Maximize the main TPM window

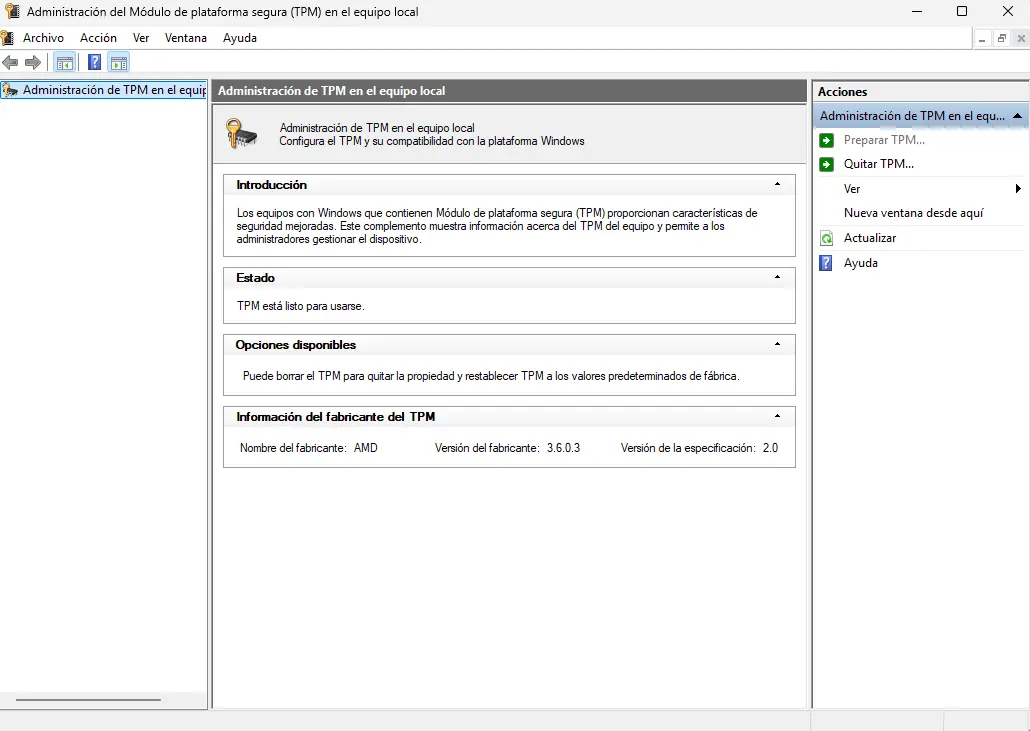[x=962, y=11]
